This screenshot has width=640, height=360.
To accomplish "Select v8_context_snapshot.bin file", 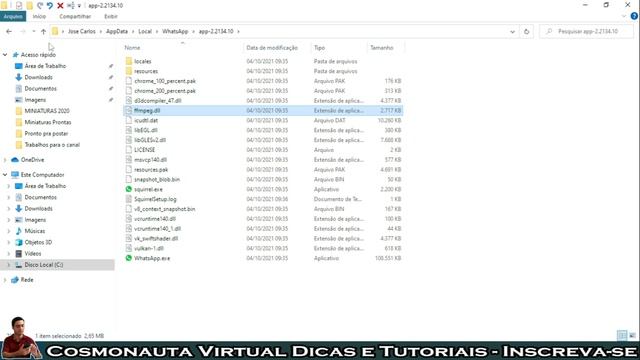I will [164, 209].
